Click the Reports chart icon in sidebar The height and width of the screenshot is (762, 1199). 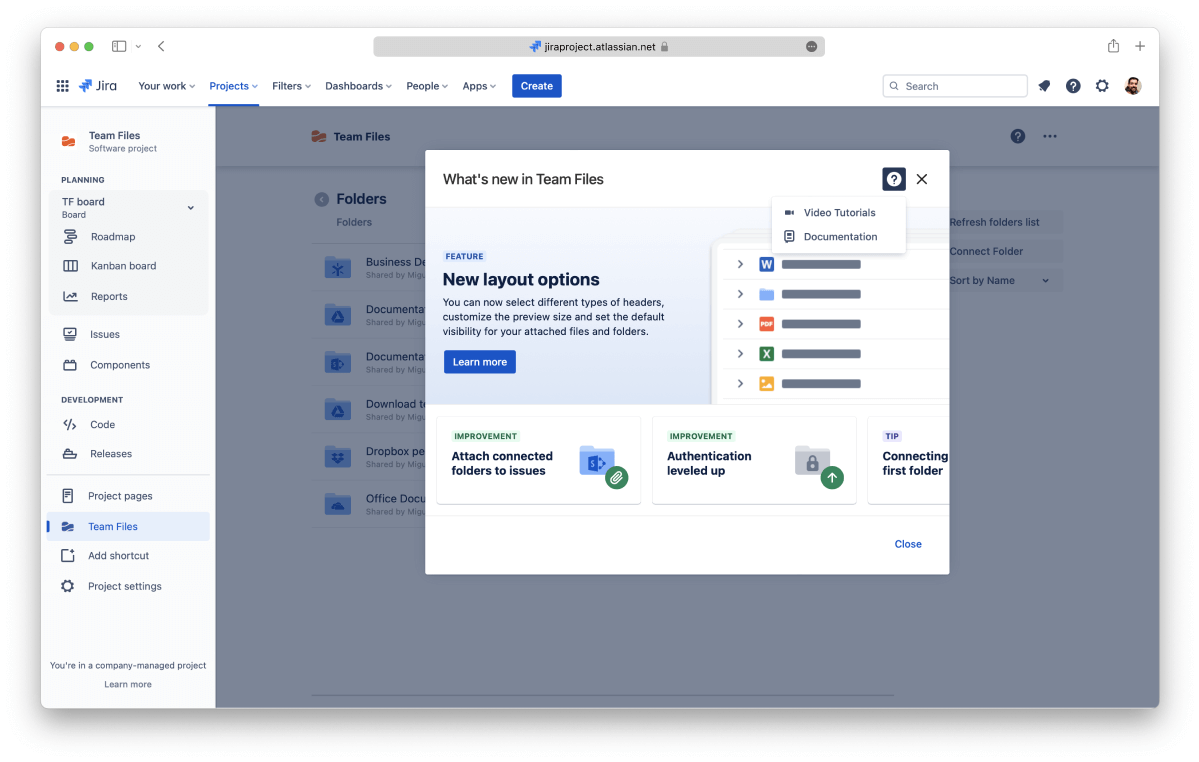(70, 297)
